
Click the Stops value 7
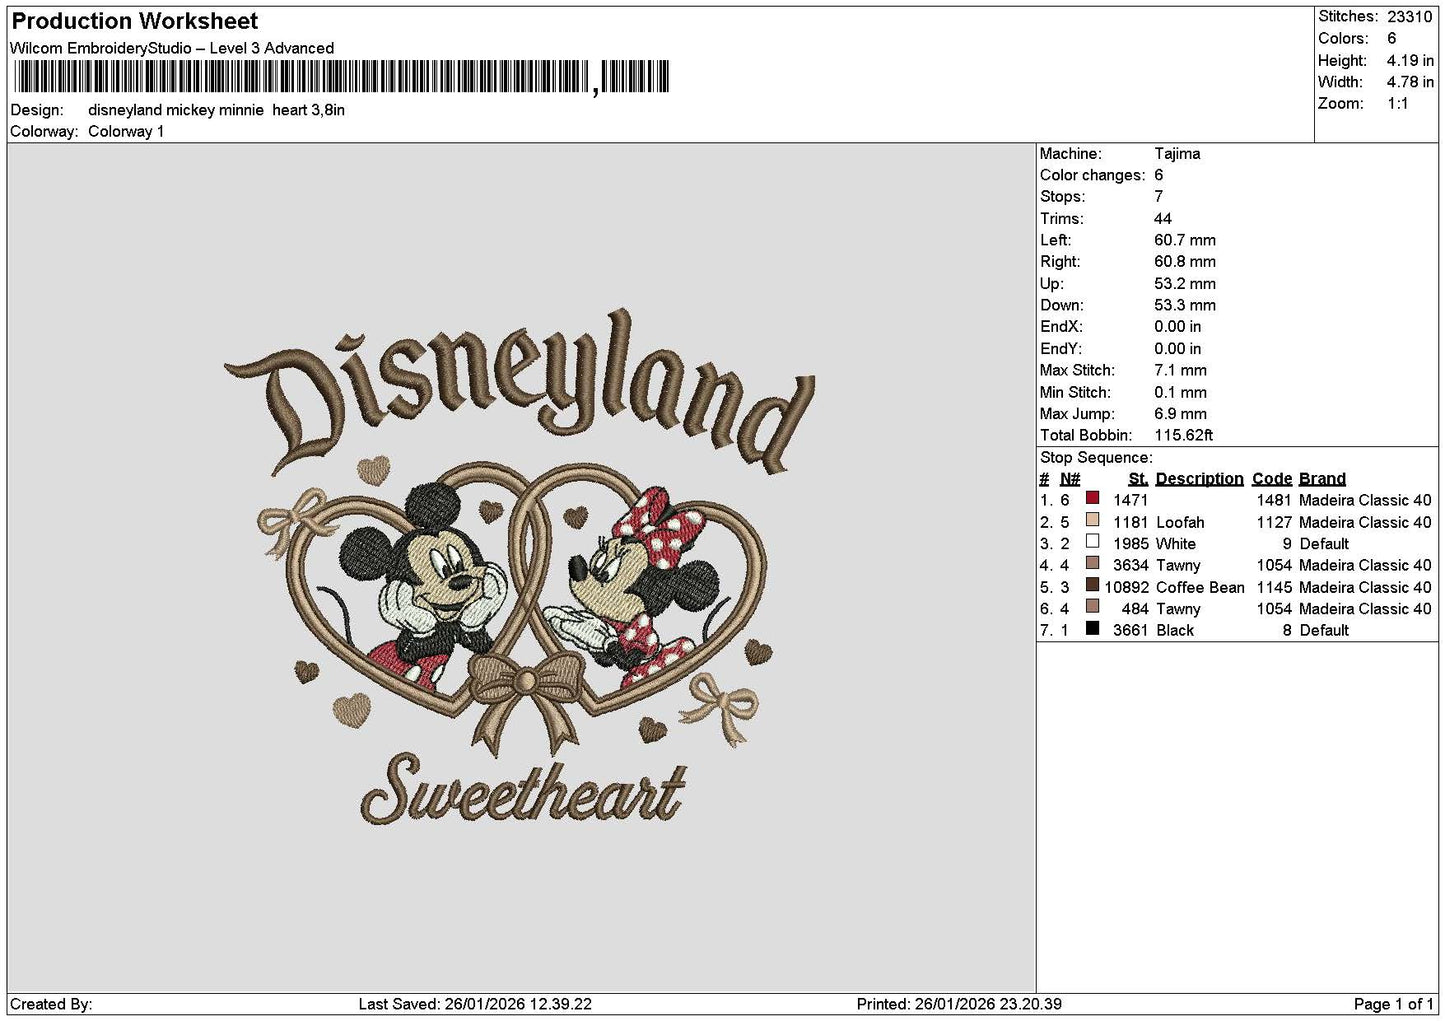[x=1158, y=197]
